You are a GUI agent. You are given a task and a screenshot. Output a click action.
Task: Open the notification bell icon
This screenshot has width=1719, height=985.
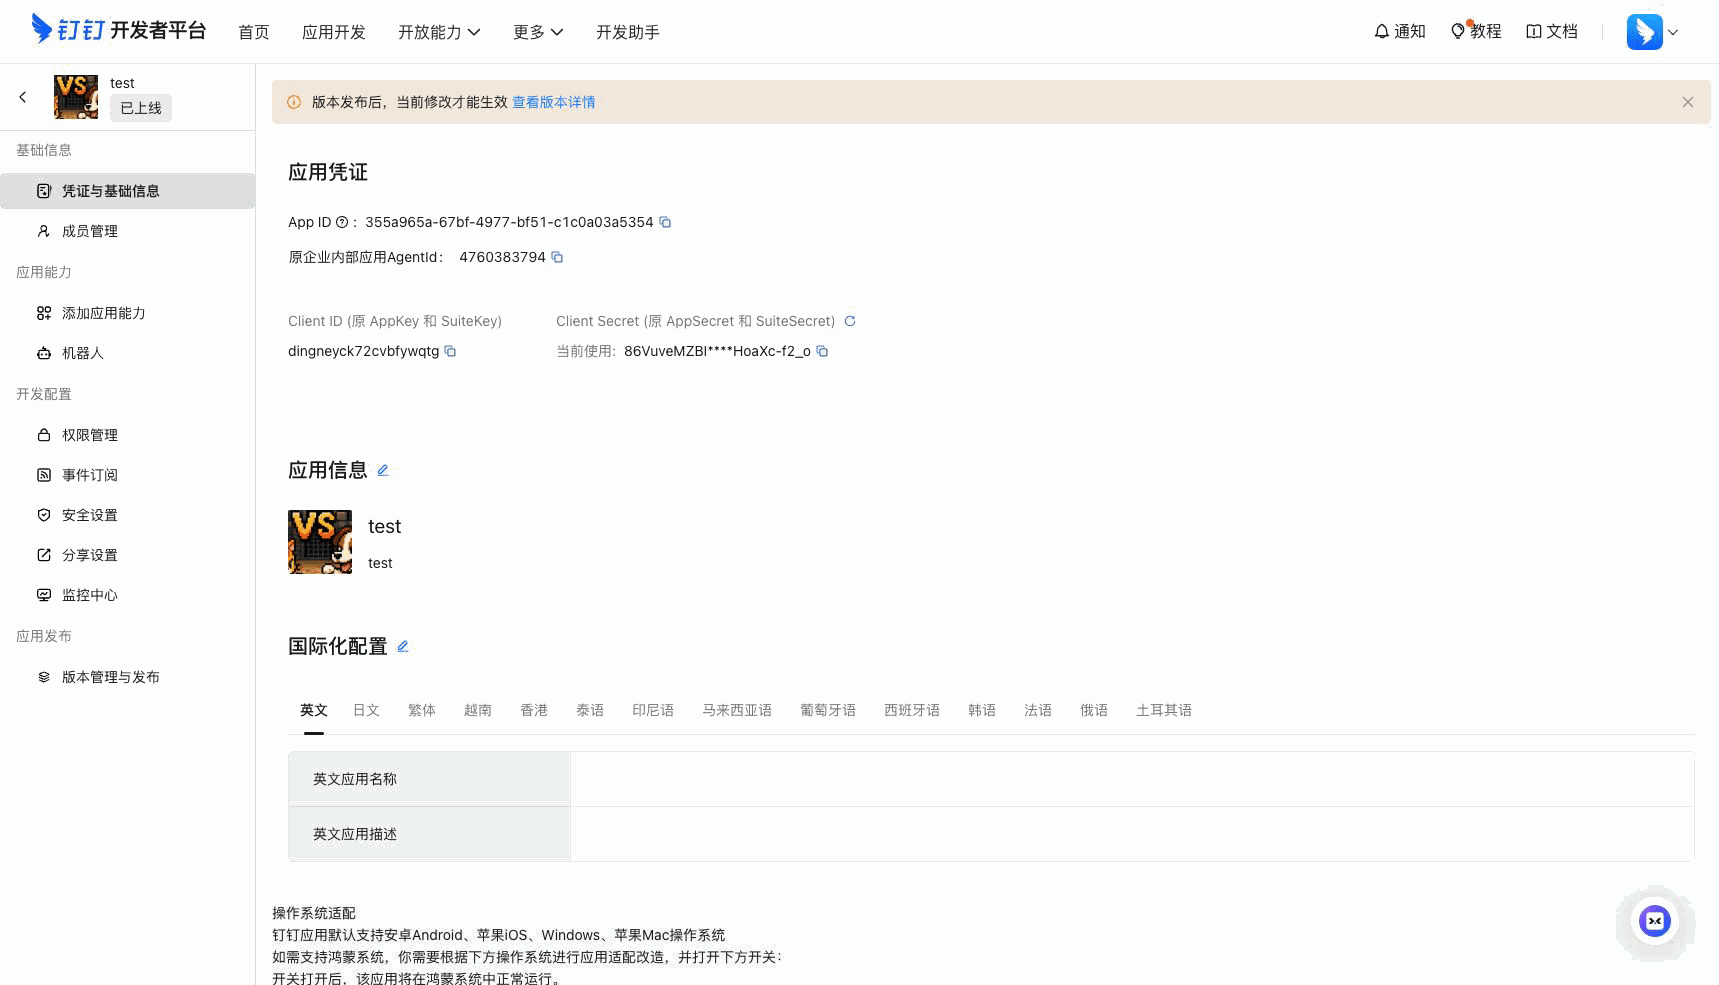point(1382,31)
